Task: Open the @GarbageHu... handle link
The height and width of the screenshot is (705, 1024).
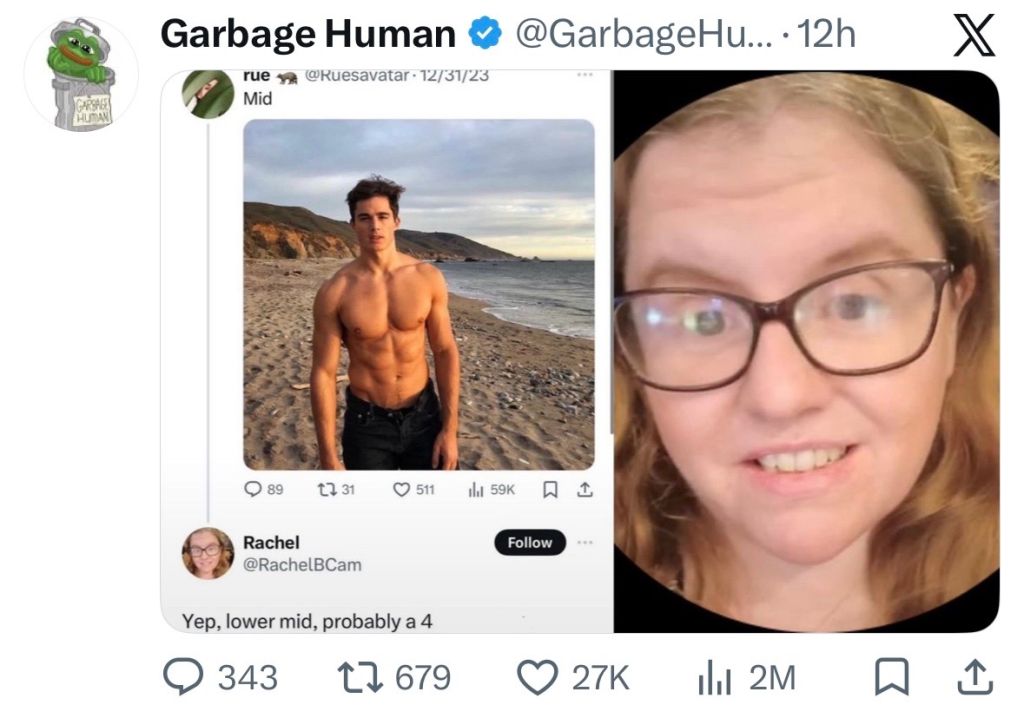Action: click(x=643, y=35)
